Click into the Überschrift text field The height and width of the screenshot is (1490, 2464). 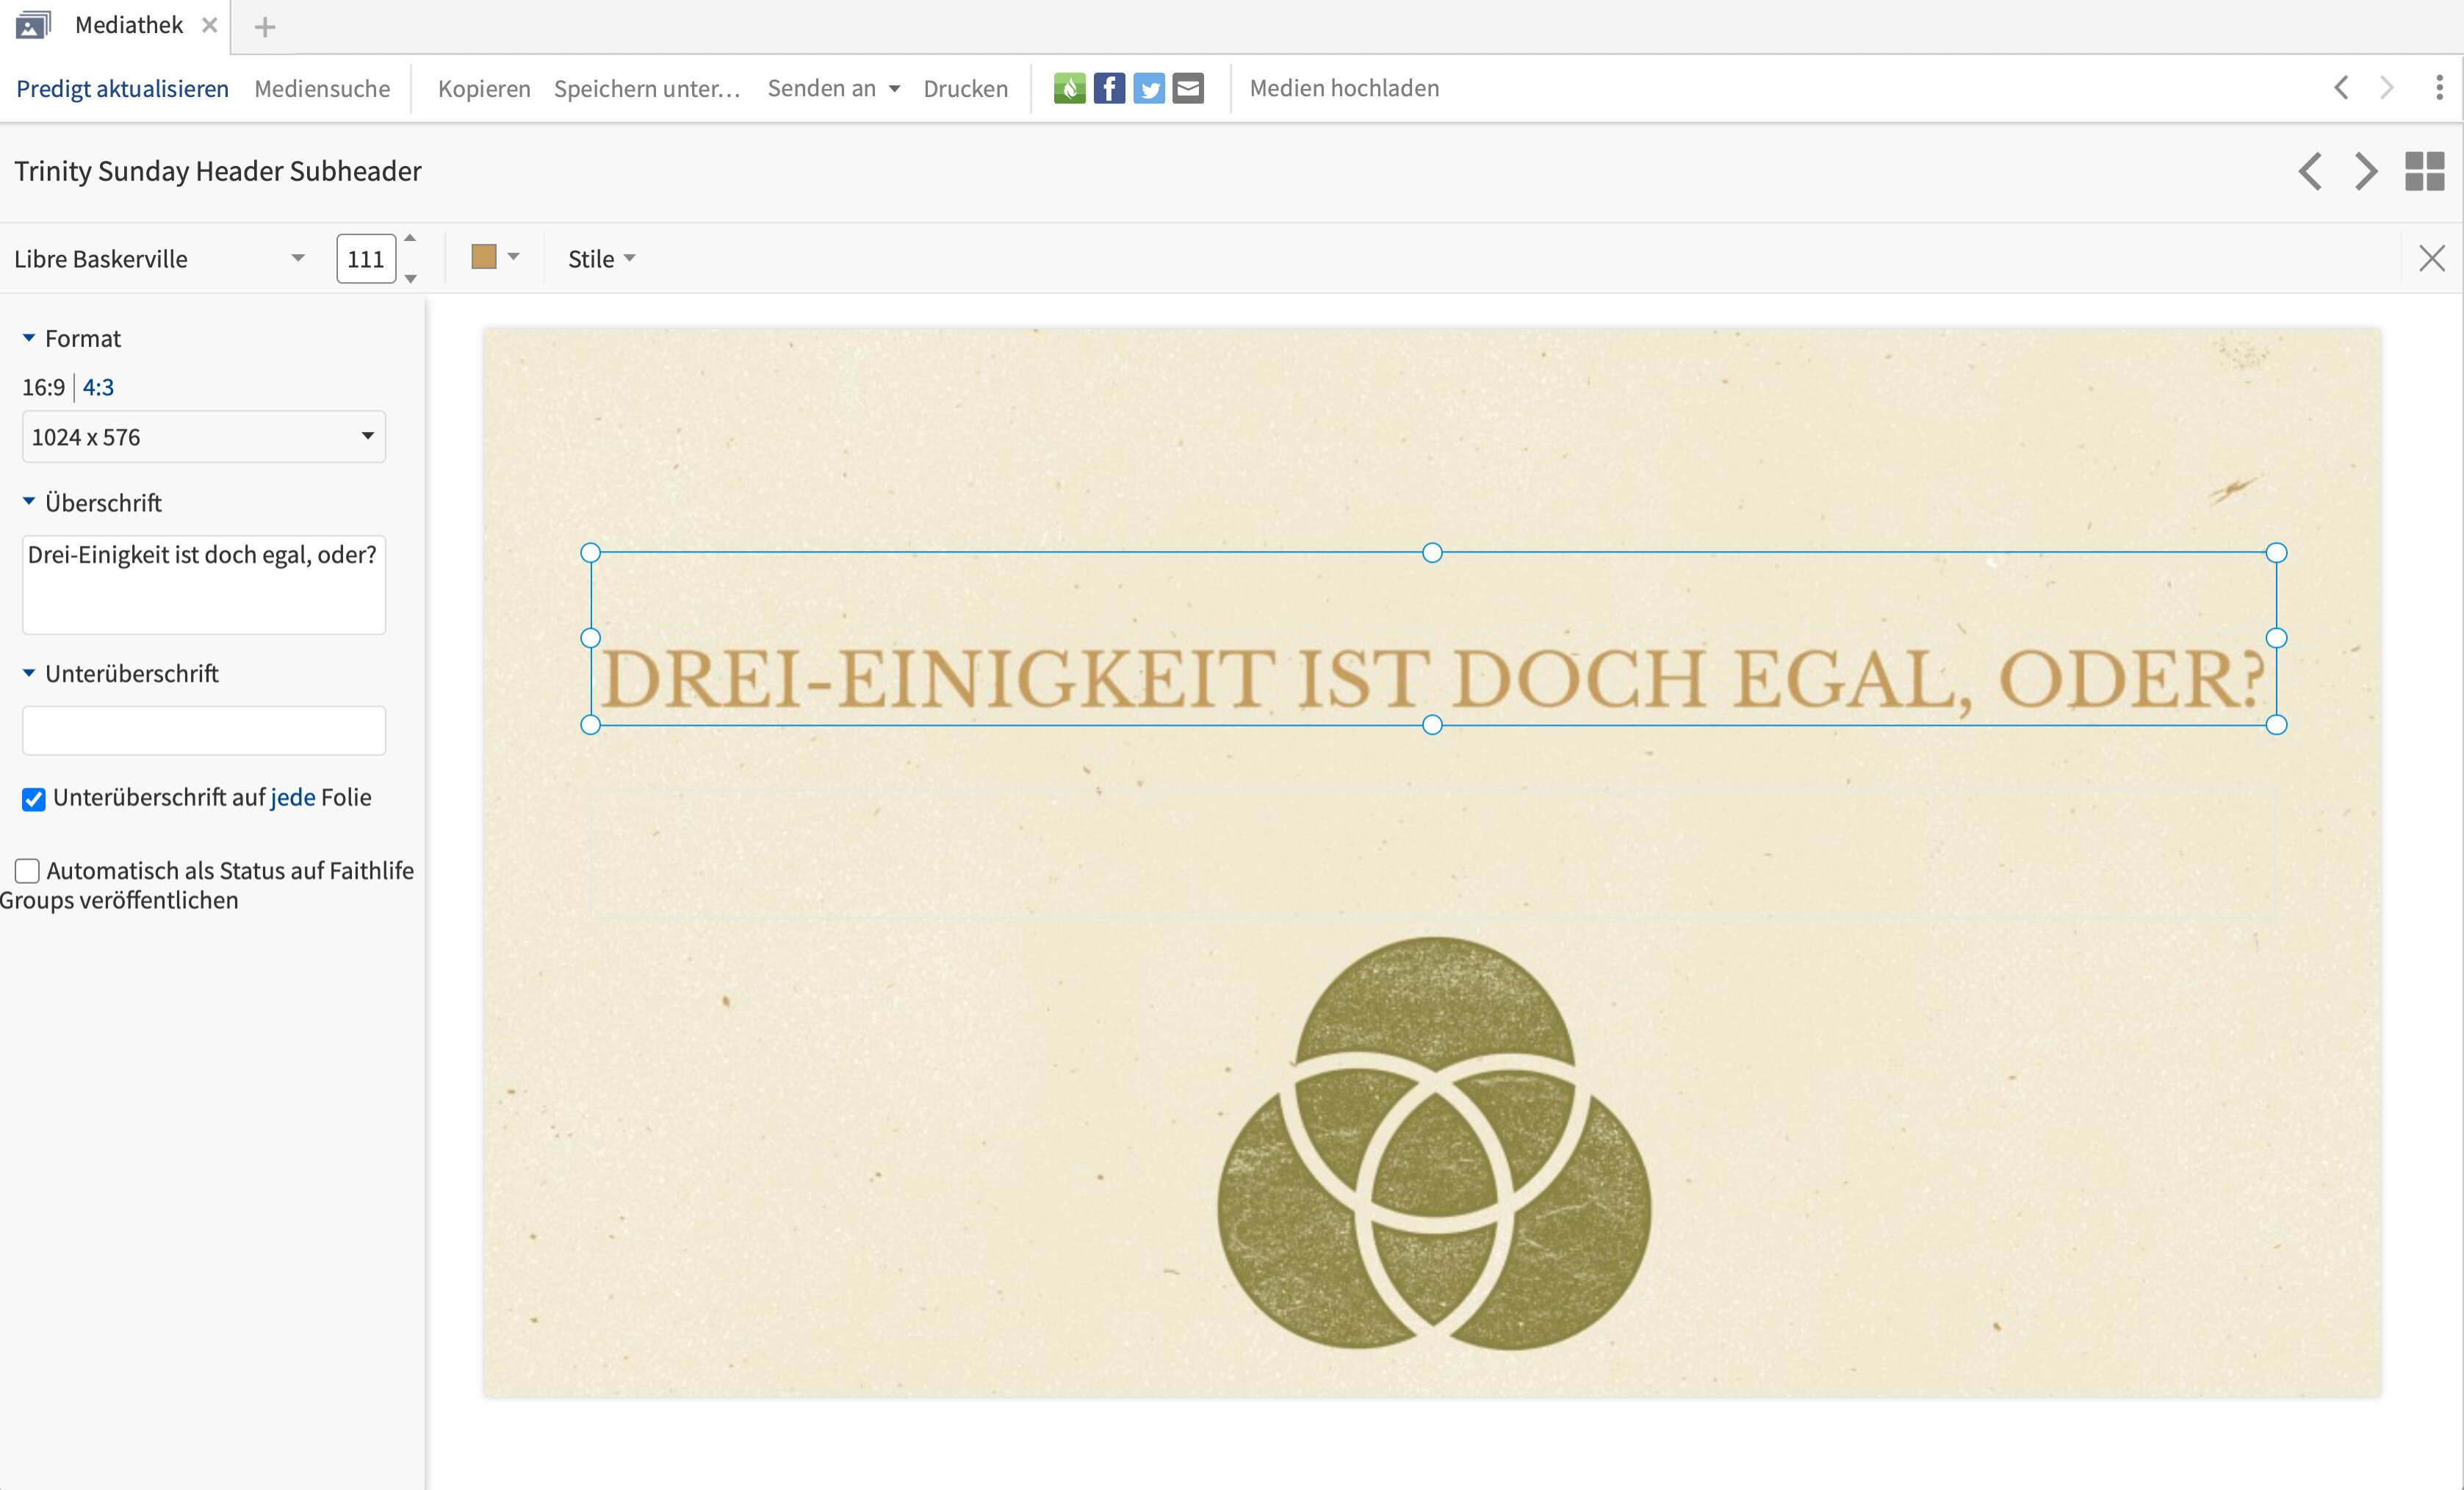(204, 584)
